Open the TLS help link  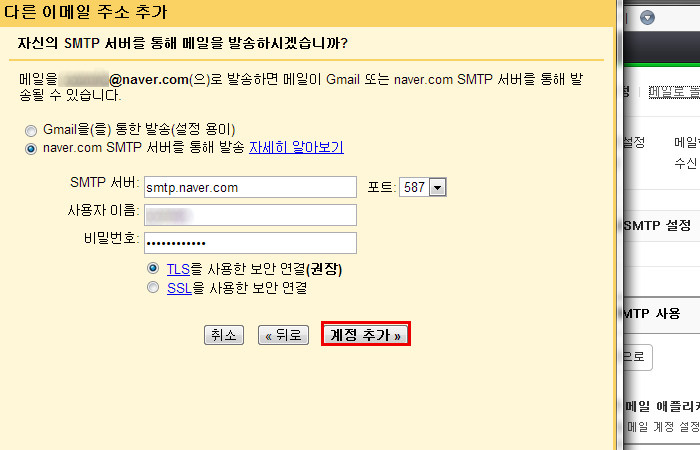pos(178,269)
